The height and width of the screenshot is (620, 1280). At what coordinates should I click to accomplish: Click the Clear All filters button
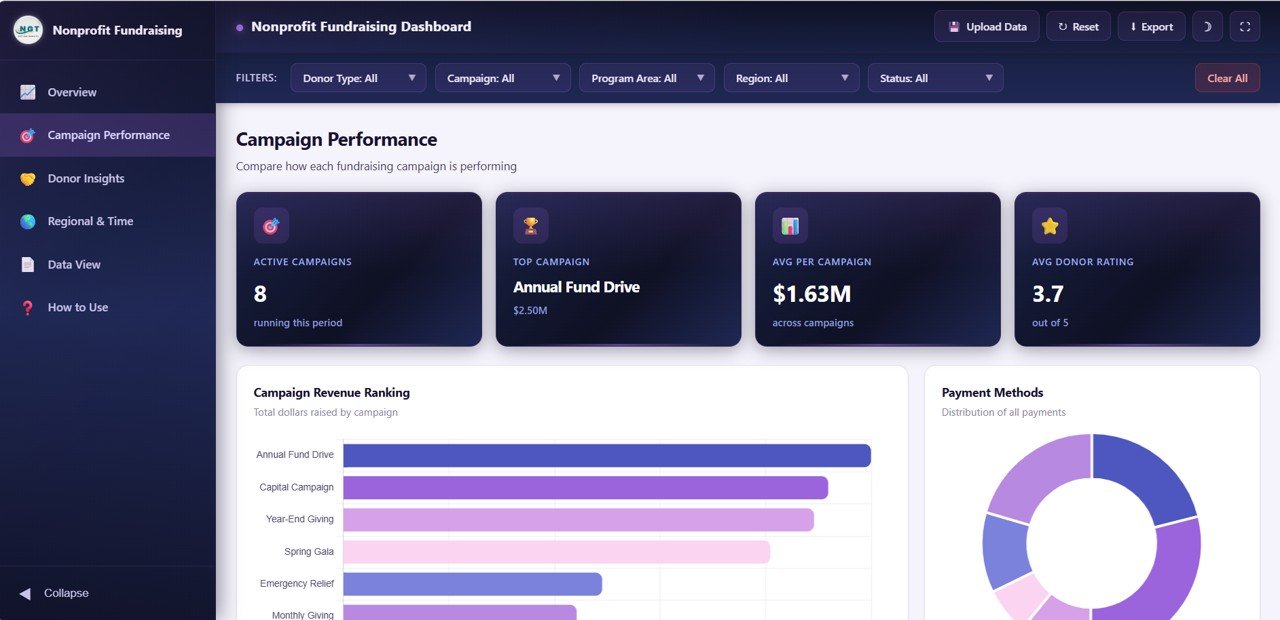(x=1227, y=77)
